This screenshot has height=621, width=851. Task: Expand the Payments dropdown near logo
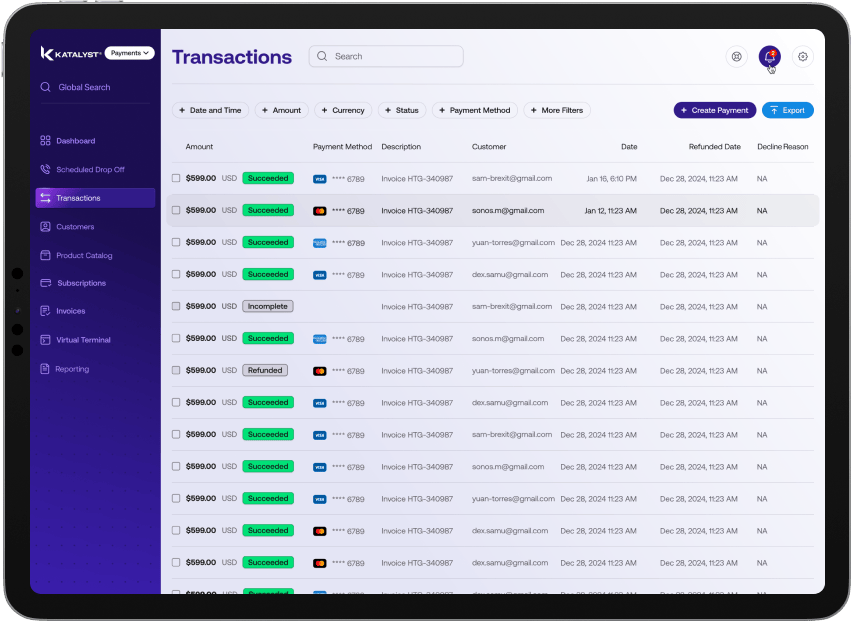(129, 53)
